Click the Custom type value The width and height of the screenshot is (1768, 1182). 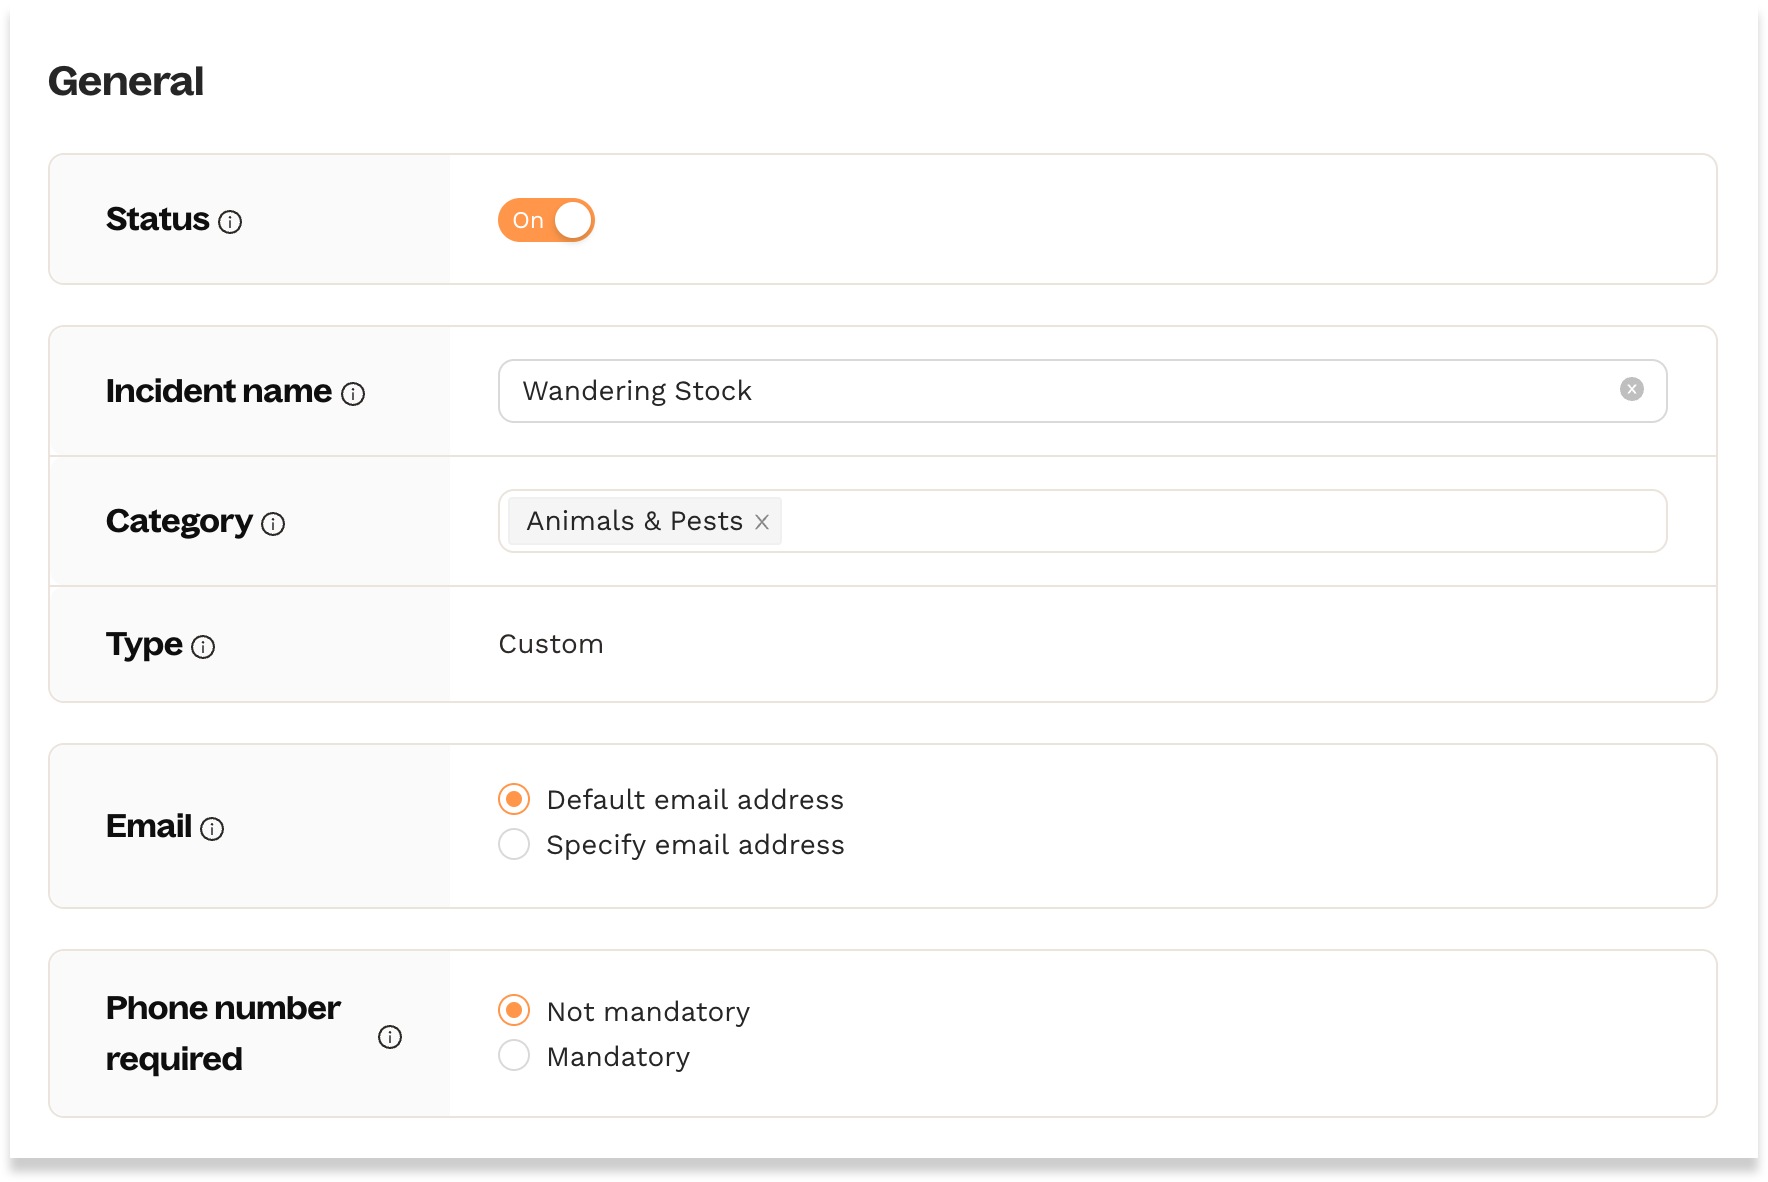pyautogui.click(x=551, y=644)
